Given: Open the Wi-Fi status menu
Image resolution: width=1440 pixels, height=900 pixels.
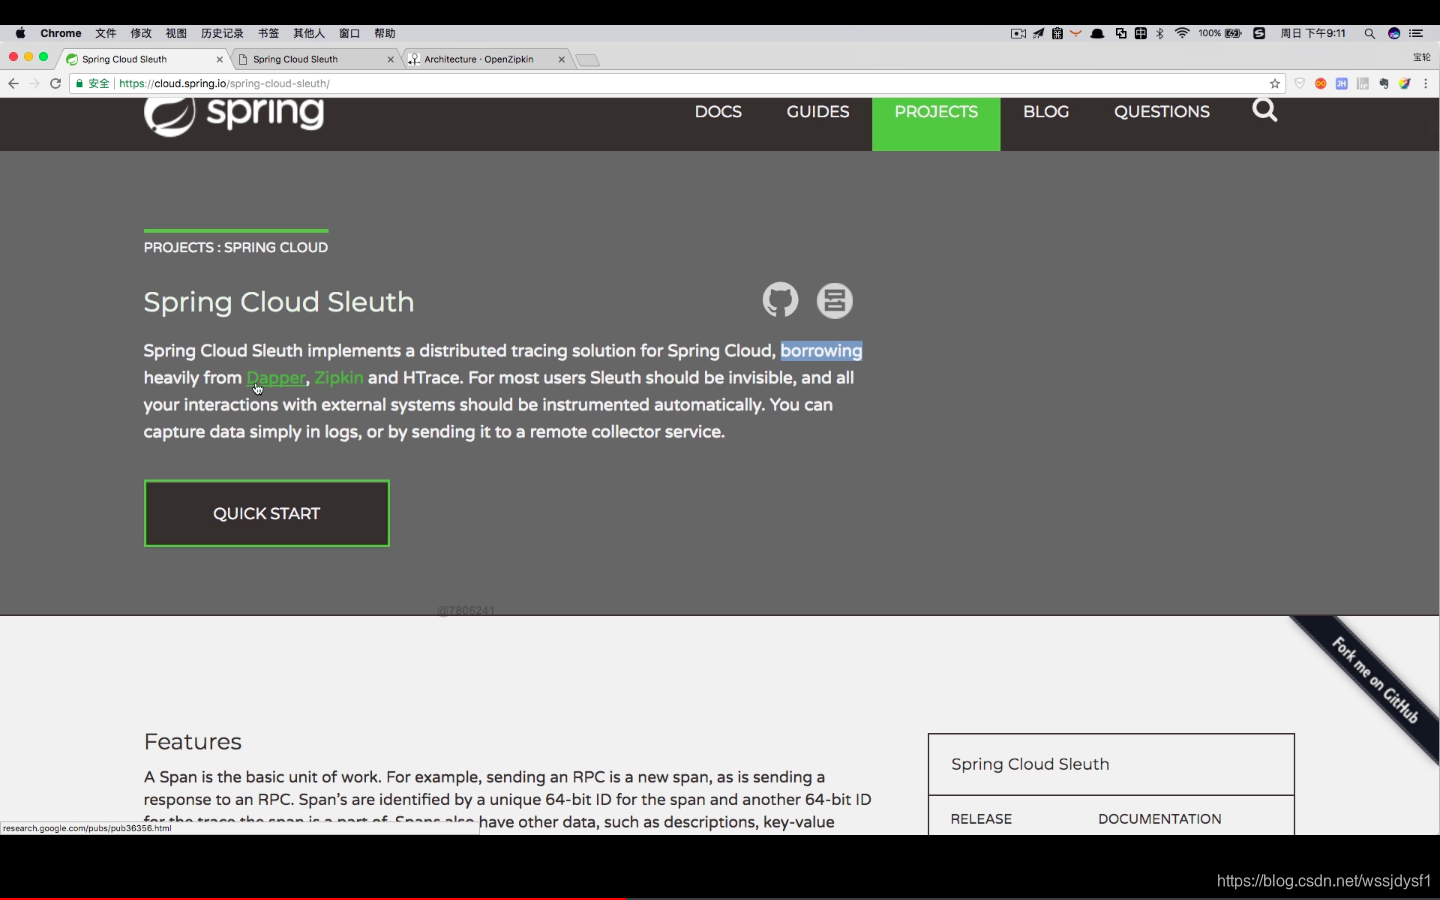Looking at the screenshot, I should point(1182,33).
